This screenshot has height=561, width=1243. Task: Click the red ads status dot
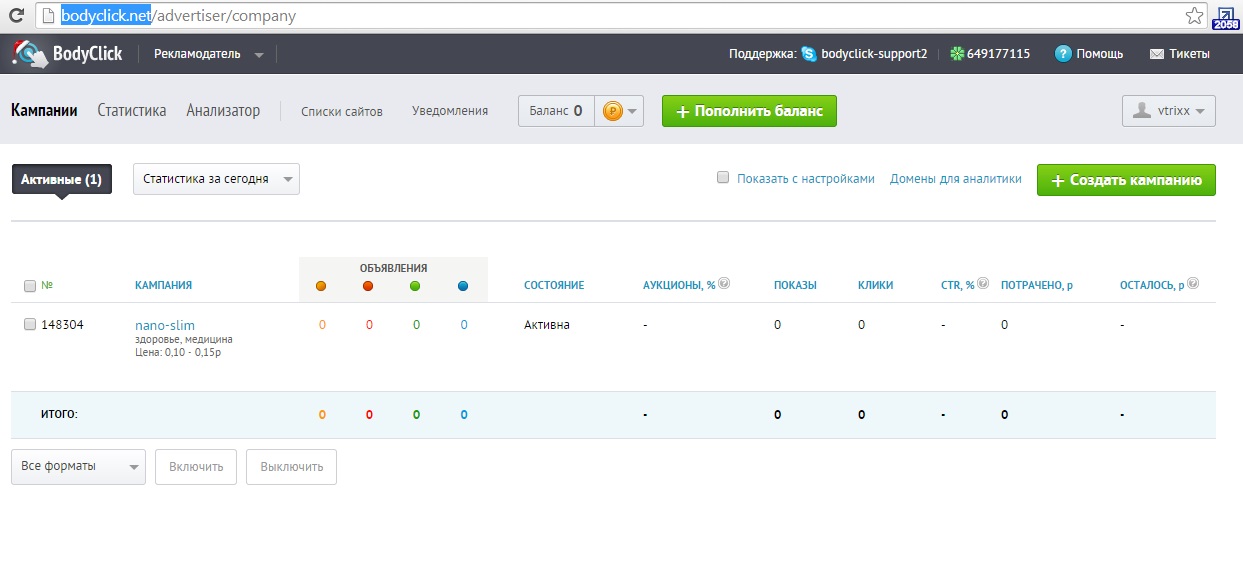pos(368,286)
